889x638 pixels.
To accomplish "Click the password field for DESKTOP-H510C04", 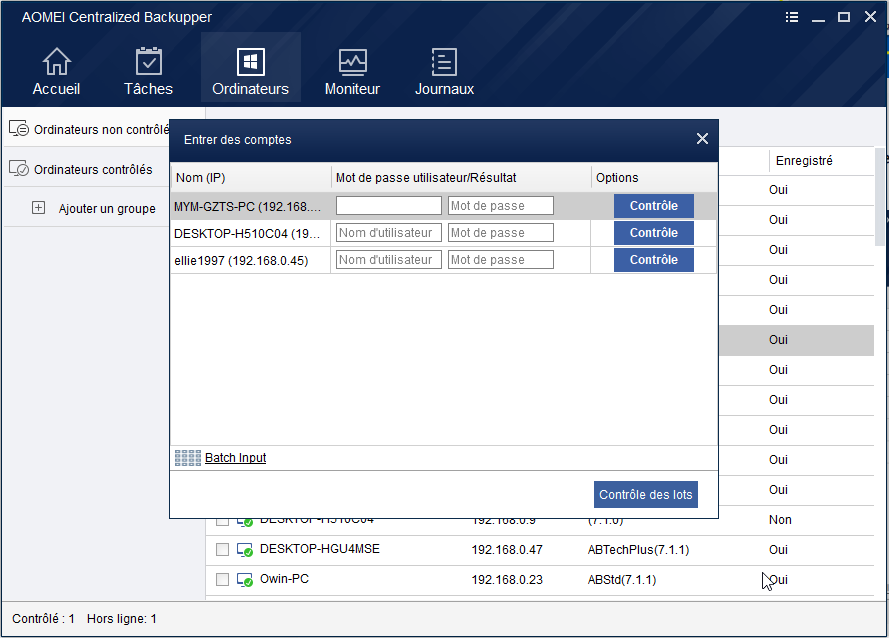I will [500, 233].
